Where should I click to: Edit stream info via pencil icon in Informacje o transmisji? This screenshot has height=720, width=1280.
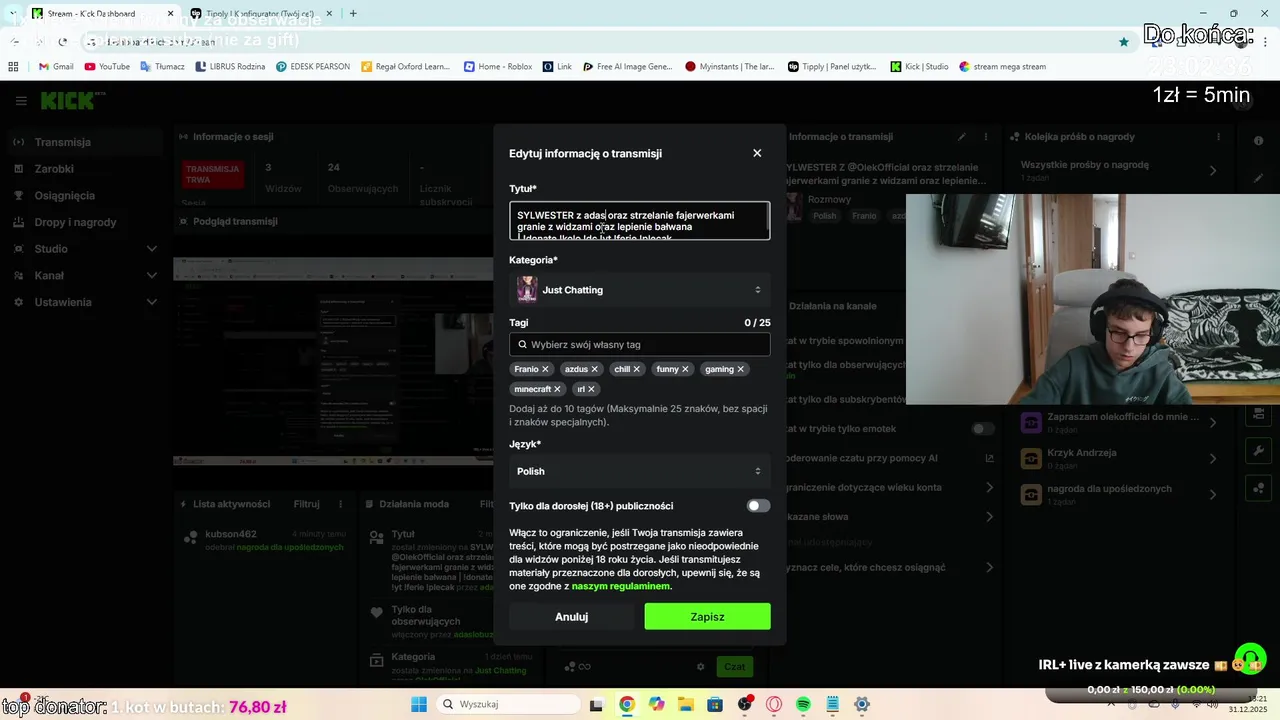click(962, 137)
